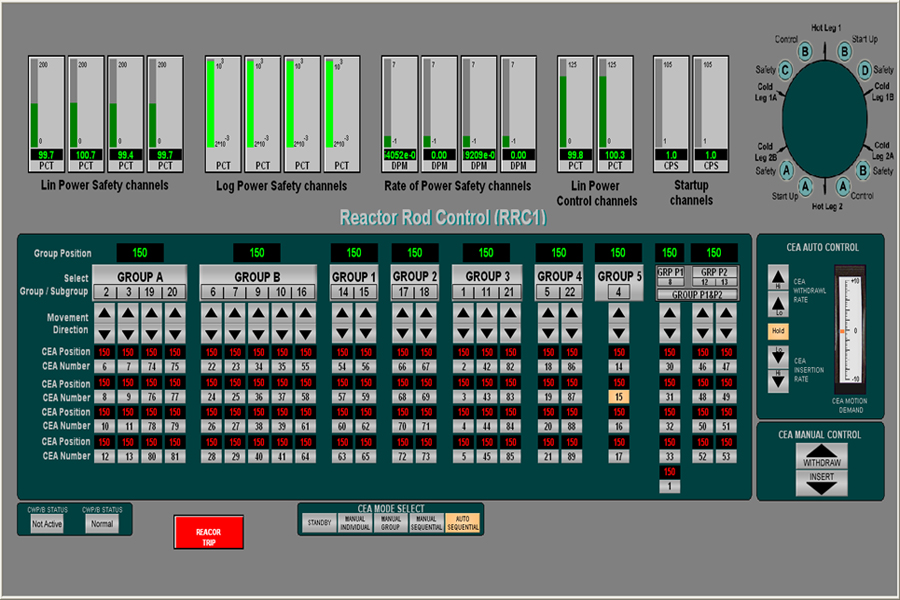This screenshot has height=600, width=900.
Task: Click the Withdraw button in CEA Manual Control
Action: tap(821, 456)
